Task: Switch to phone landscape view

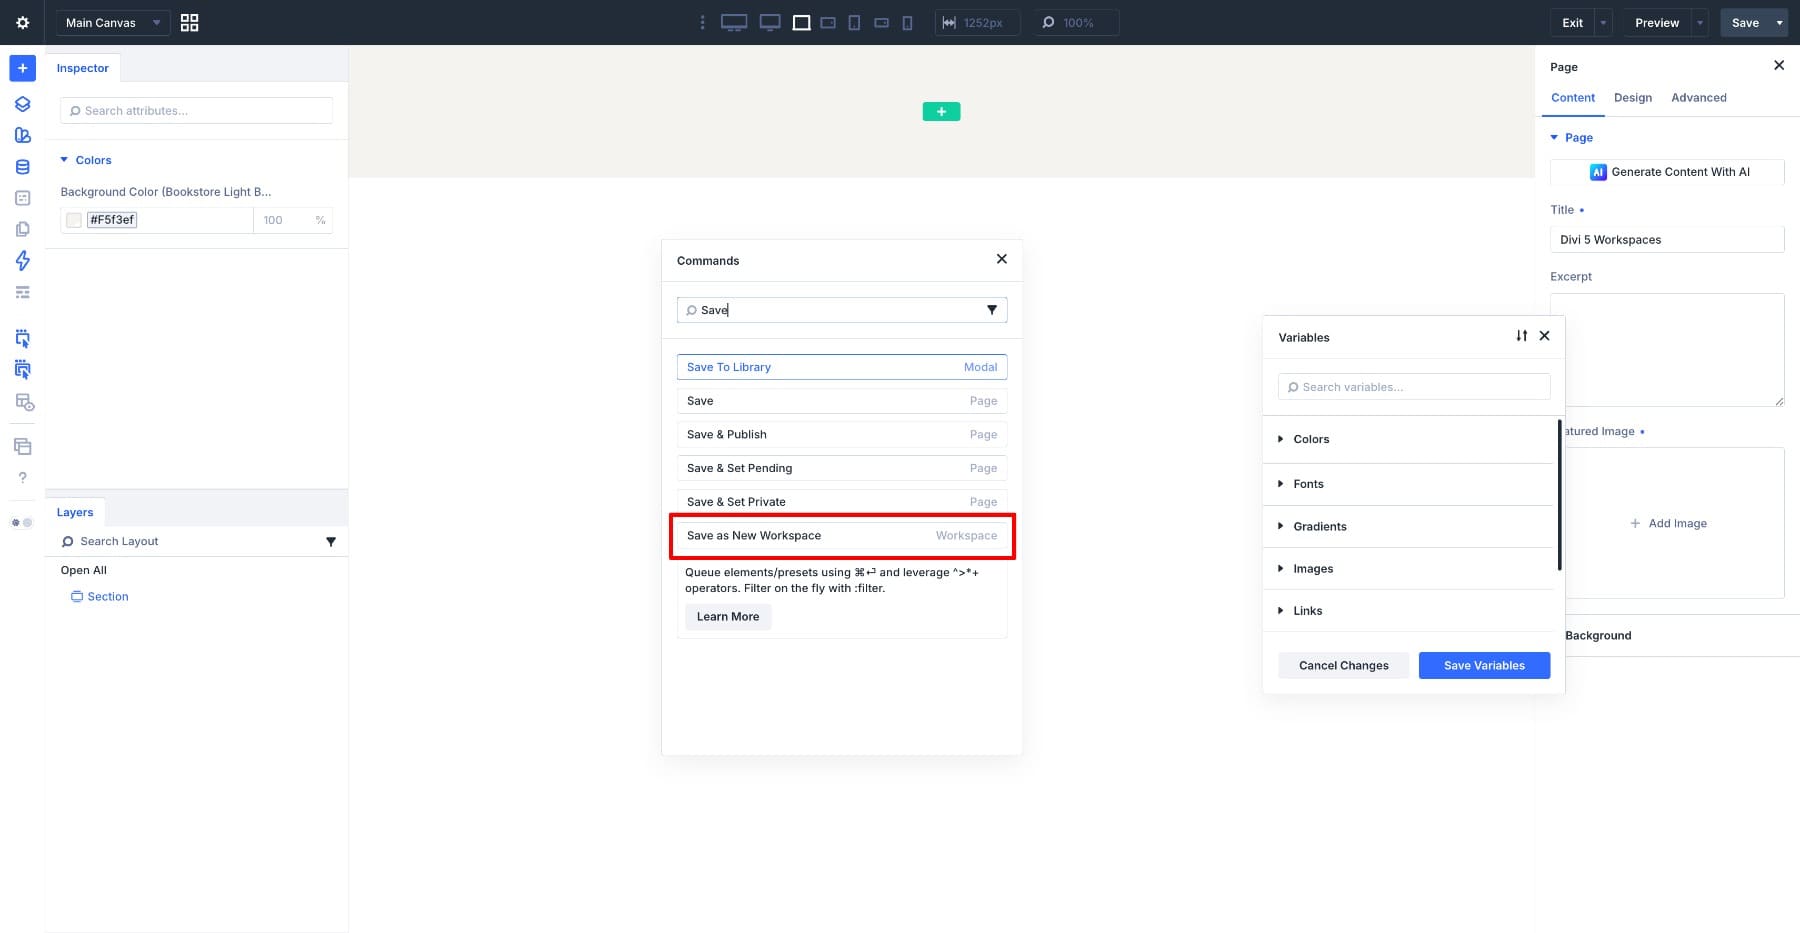Action: click(x=881, y=22)
